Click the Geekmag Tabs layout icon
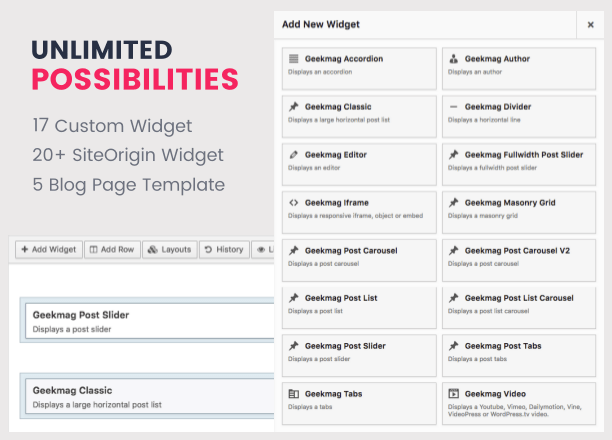The height and width of the screenshot is (440, 612). 294,394
